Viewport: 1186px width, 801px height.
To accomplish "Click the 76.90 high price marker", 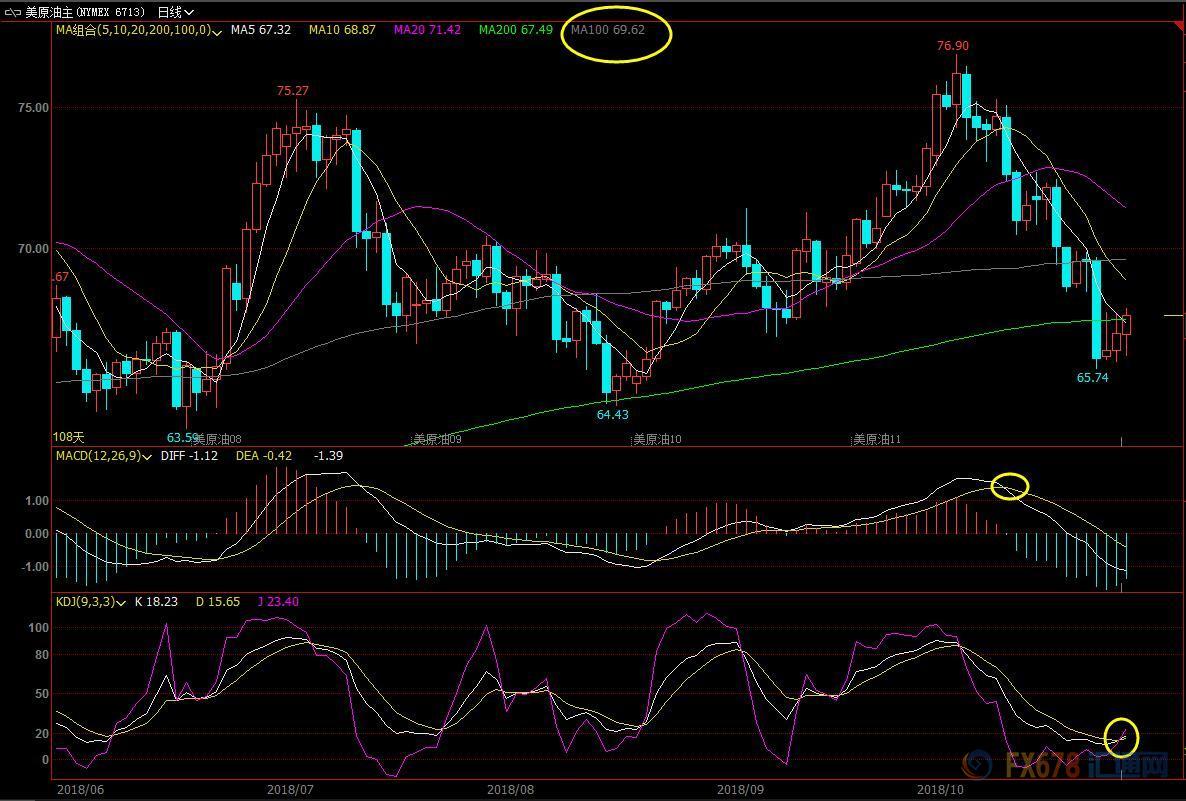I will [x=952, y=46].
